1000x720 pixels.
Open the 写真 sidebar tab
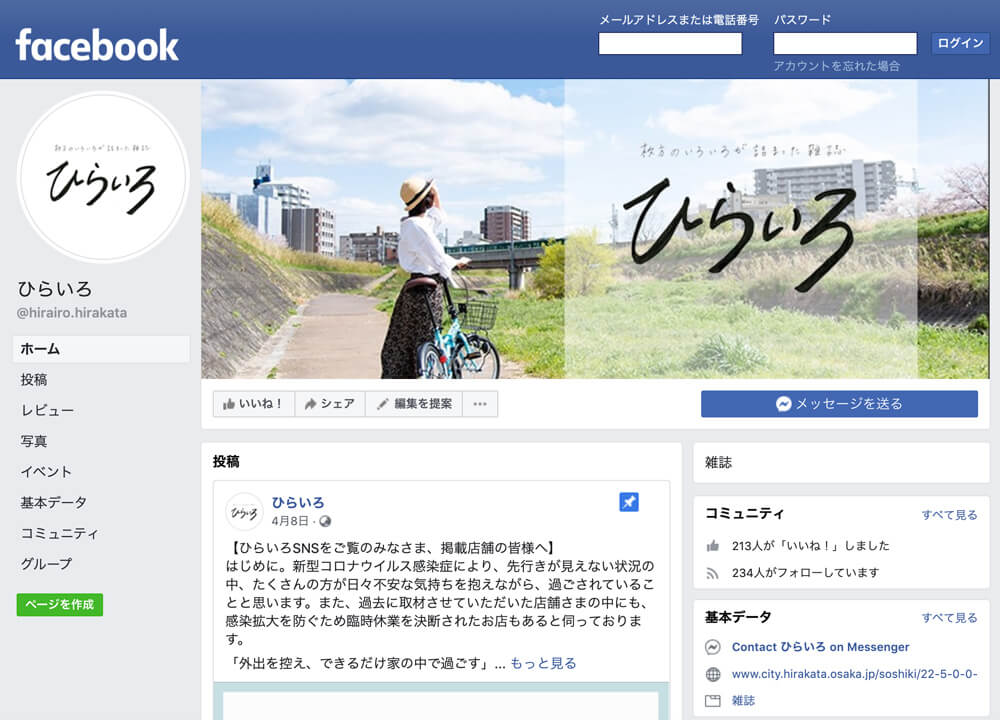pos(34,441)
